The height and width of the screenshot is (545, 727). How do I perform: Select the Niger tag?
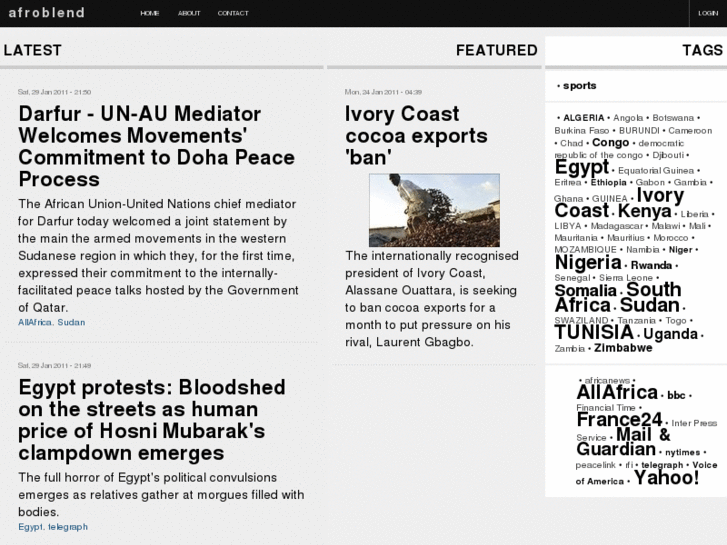[681, 250]
